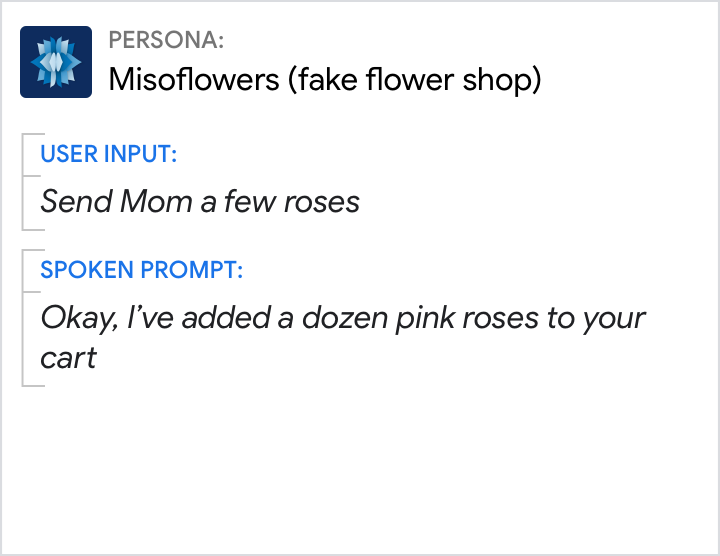720x556 pixels.
Task: Click the "(fake flower shop)" text
Action: pyautogui.click(x=414, y=79)
